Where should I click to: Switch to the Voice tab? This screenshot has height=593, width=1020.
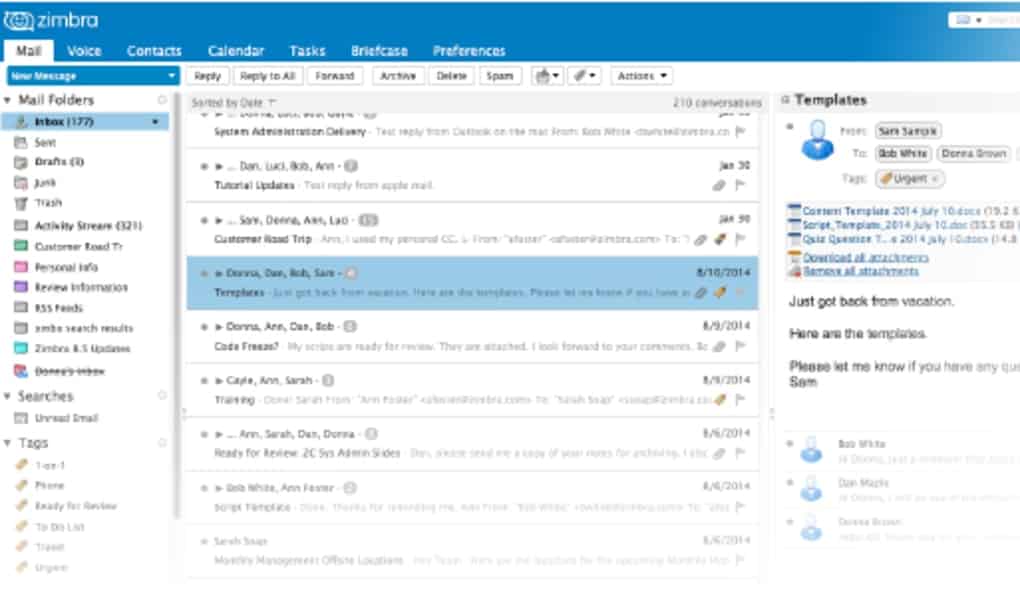[84, 51]
